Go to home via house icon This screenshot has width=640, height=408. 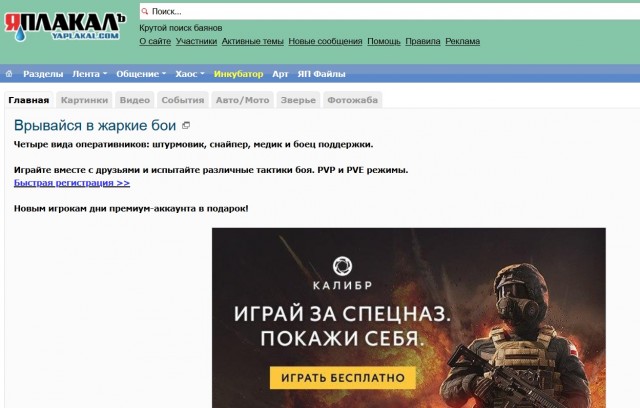tap(9, 74)
